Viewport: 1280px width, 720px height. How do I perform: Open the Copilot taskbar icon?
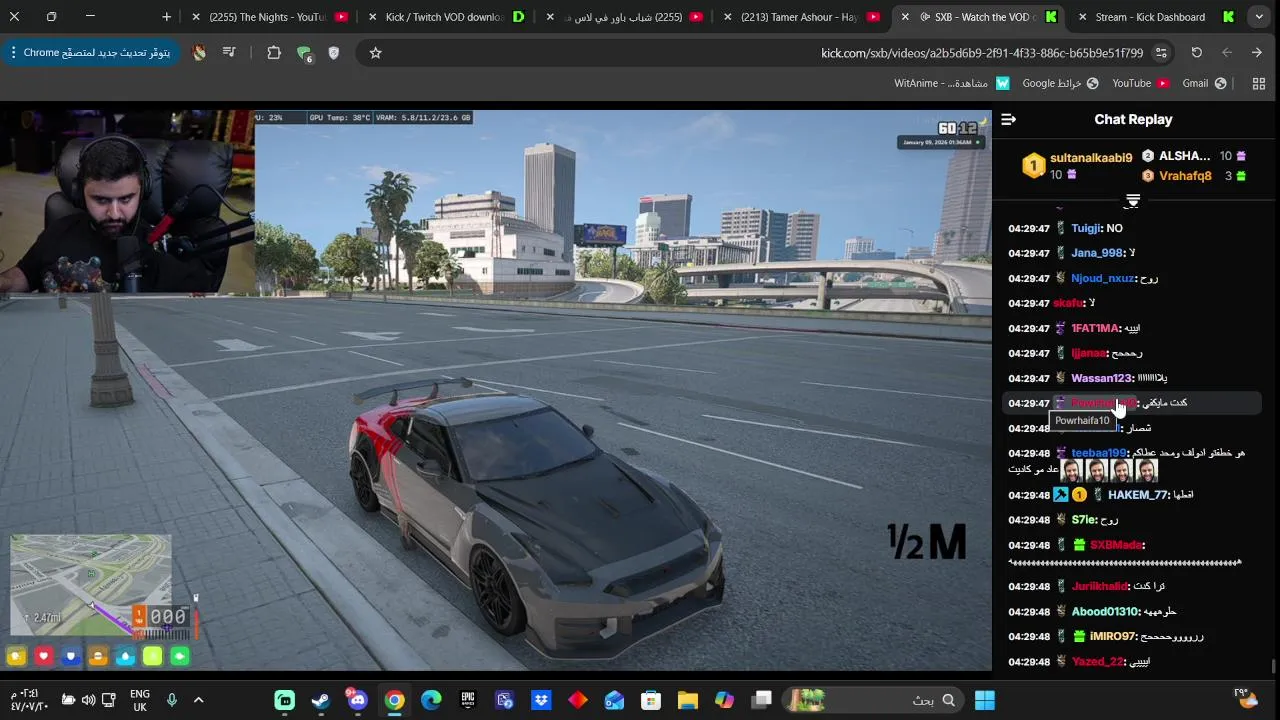coord(725,700)
